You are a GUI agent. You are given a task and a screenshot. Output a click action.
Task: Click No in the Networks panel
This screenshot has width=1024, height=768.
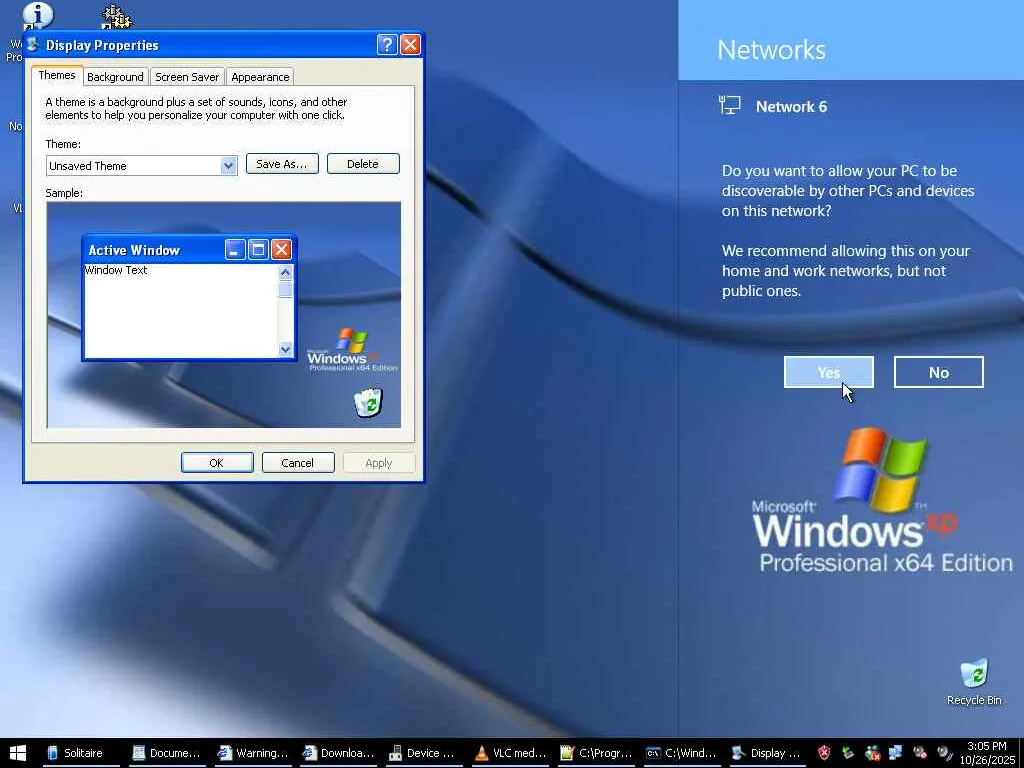coord(938,372)
